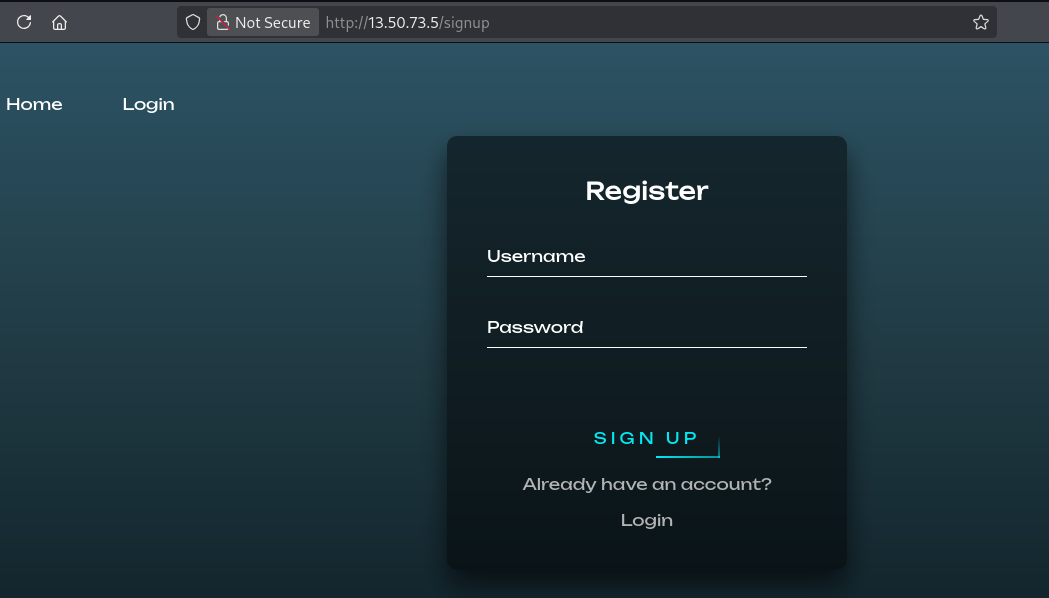Click the crossed-out lock icon
The height and width of the screenshot is (598, 1049).
(223, 22)
